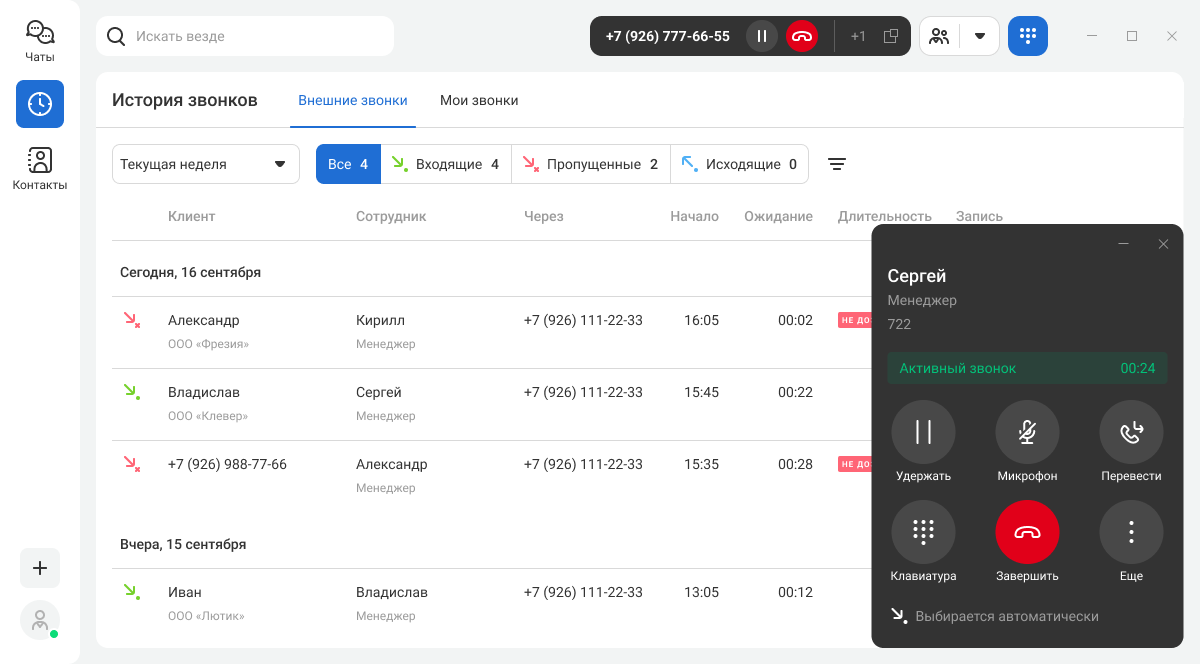Filter by Входящие calls
This screenshot has width=1200, height=664.
(x=446, y=164)
